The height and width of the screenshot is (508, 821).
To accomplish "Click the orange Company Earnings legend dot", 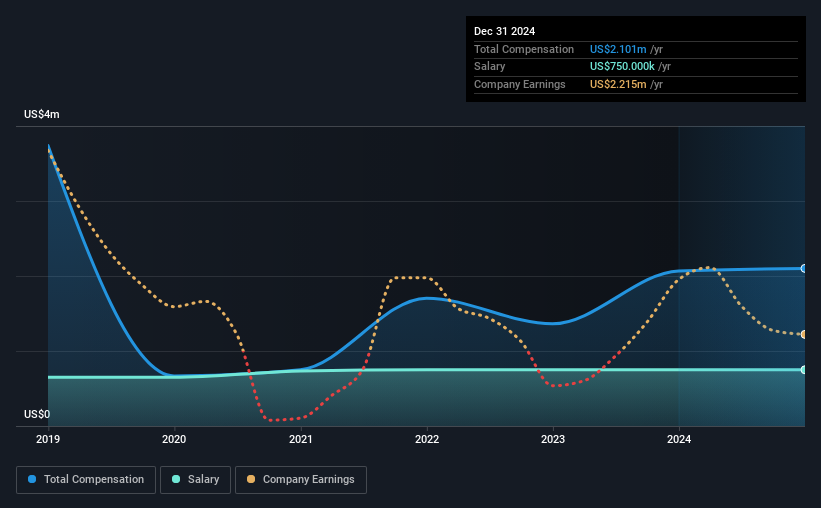I will point(251,479).
